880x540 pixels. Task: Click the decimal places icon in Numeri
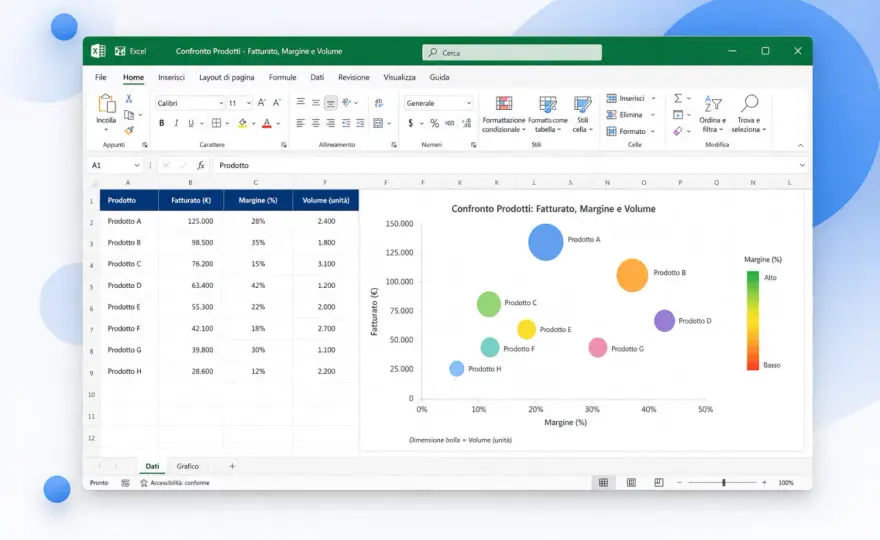click(x=466, y=123)
